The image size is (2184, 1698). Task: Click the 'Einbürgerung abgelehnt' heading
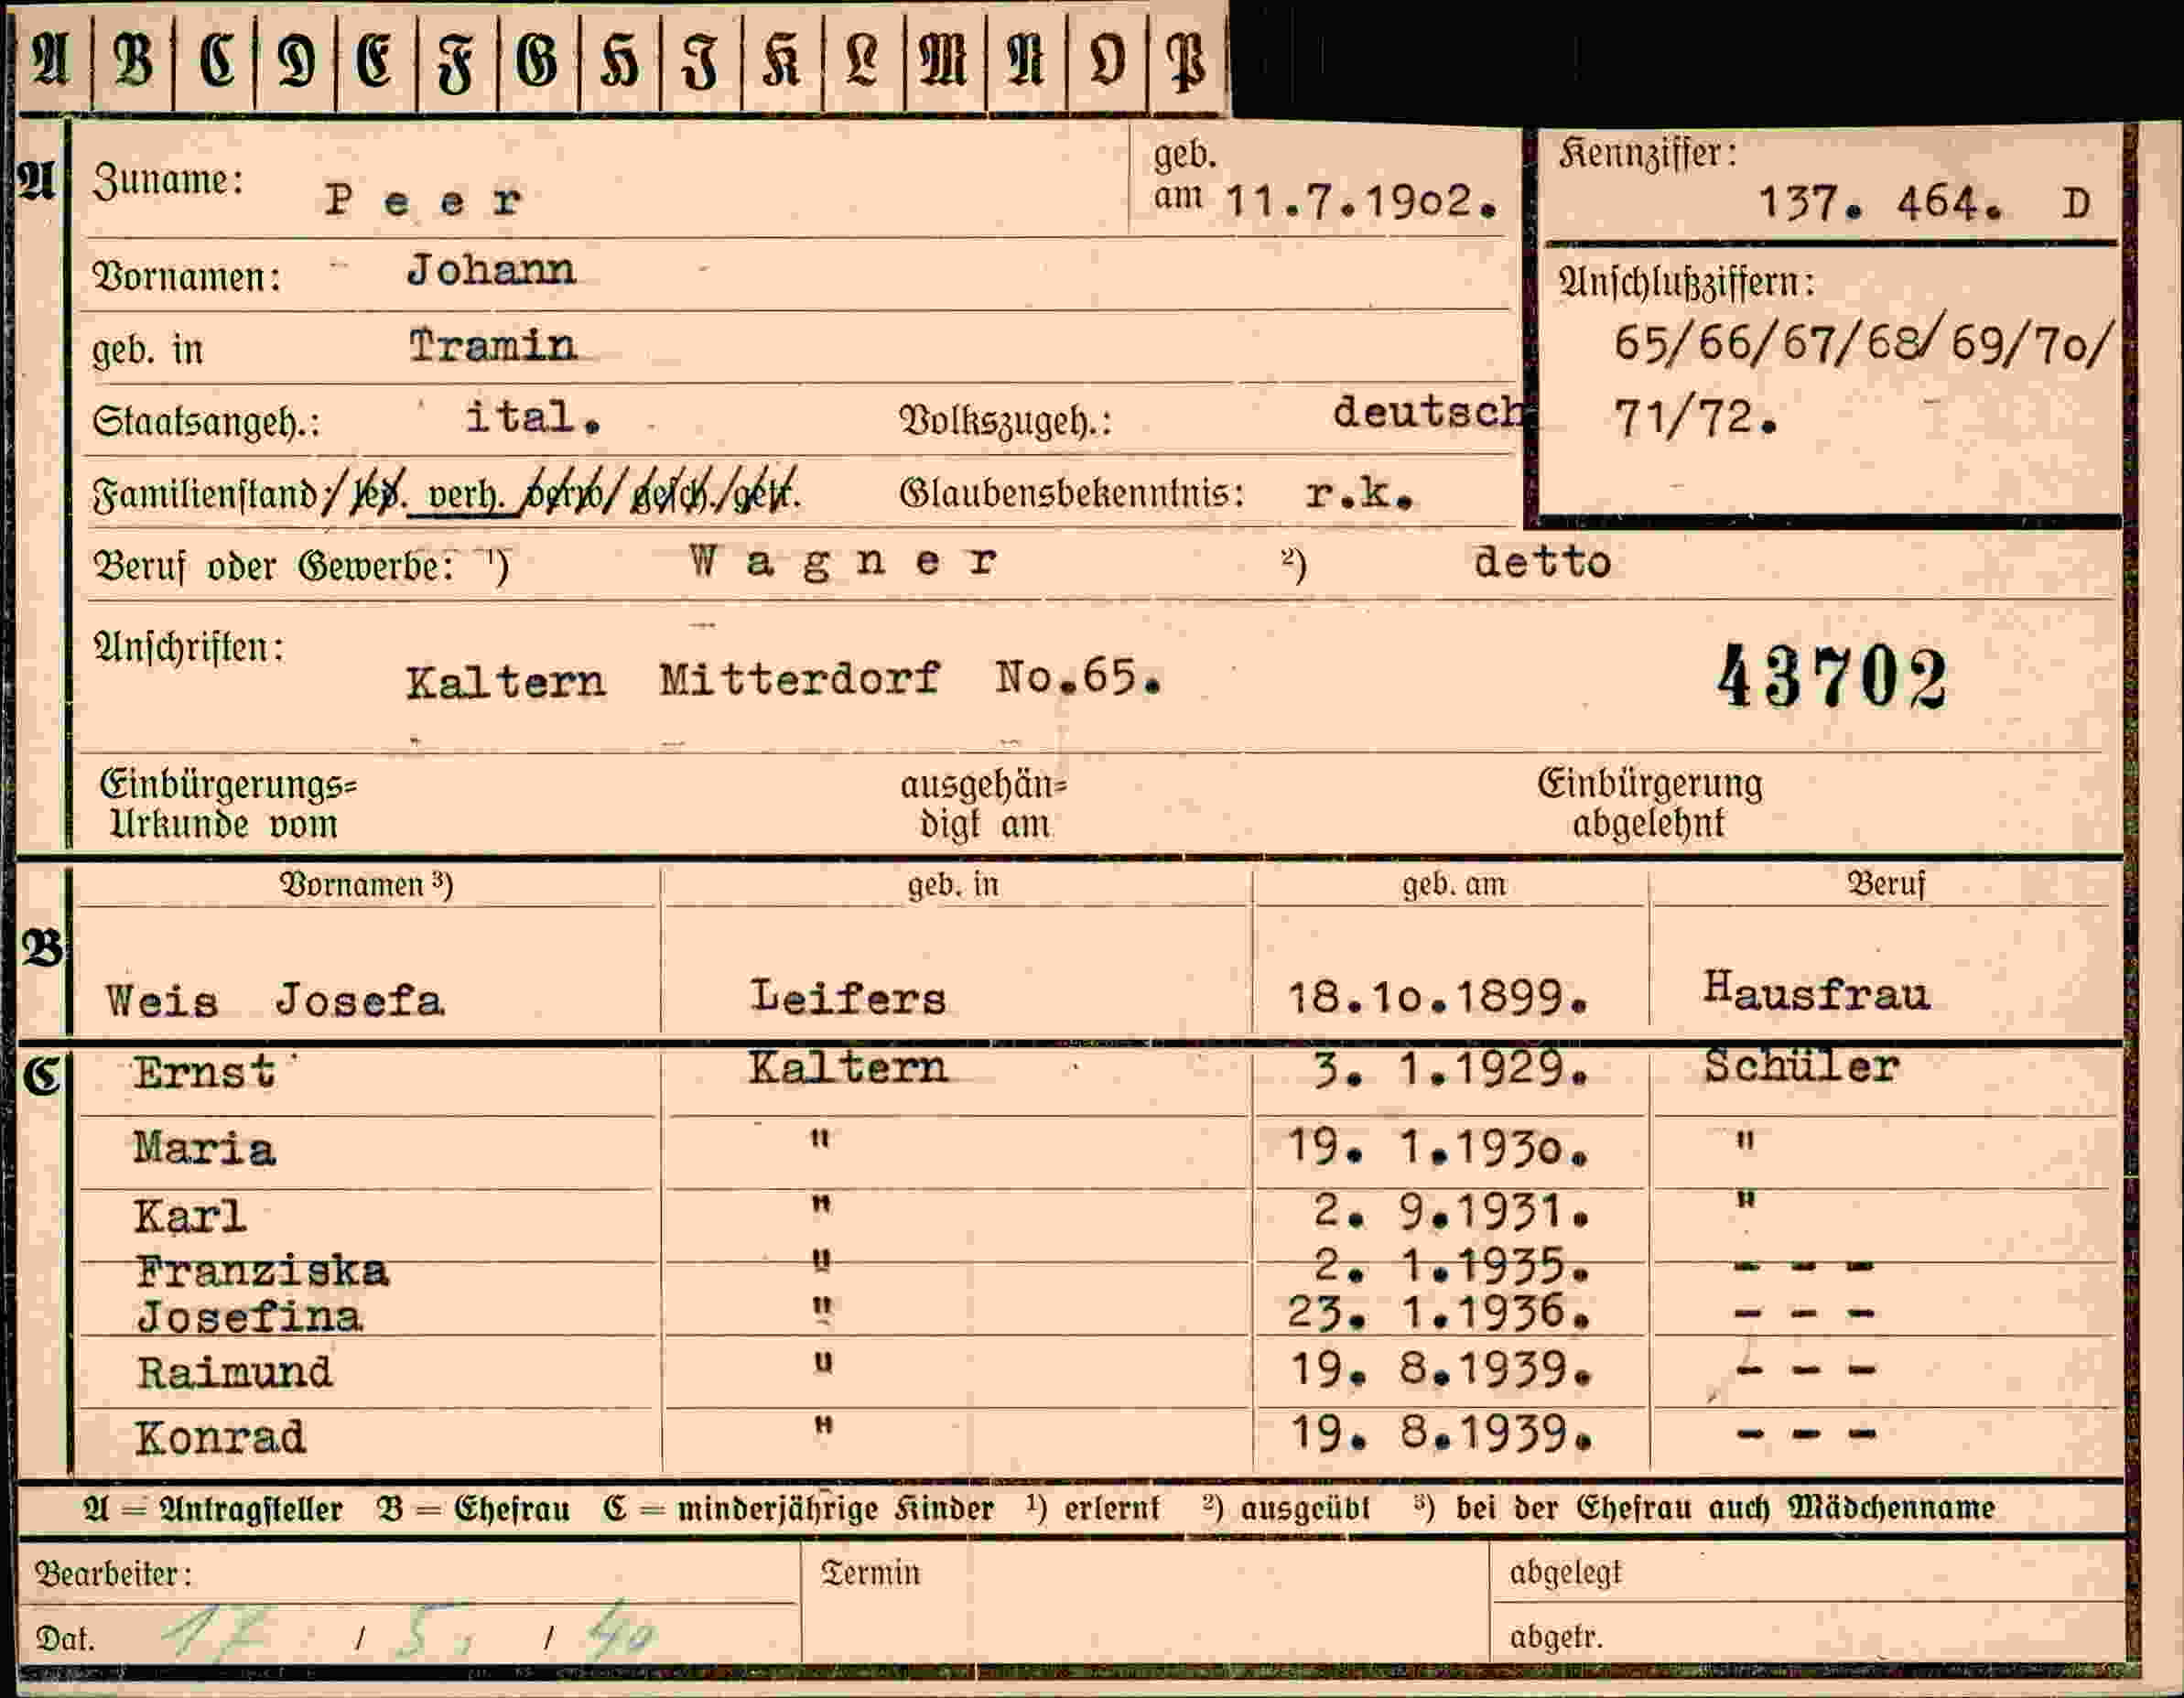coord(1650,803)
